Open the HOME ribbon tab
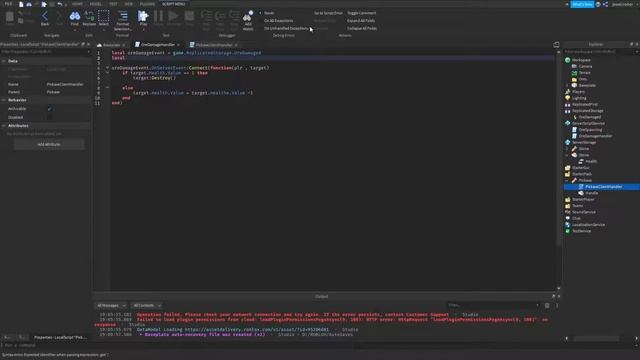Screen dimensions: 640x360 coord(77,4)
